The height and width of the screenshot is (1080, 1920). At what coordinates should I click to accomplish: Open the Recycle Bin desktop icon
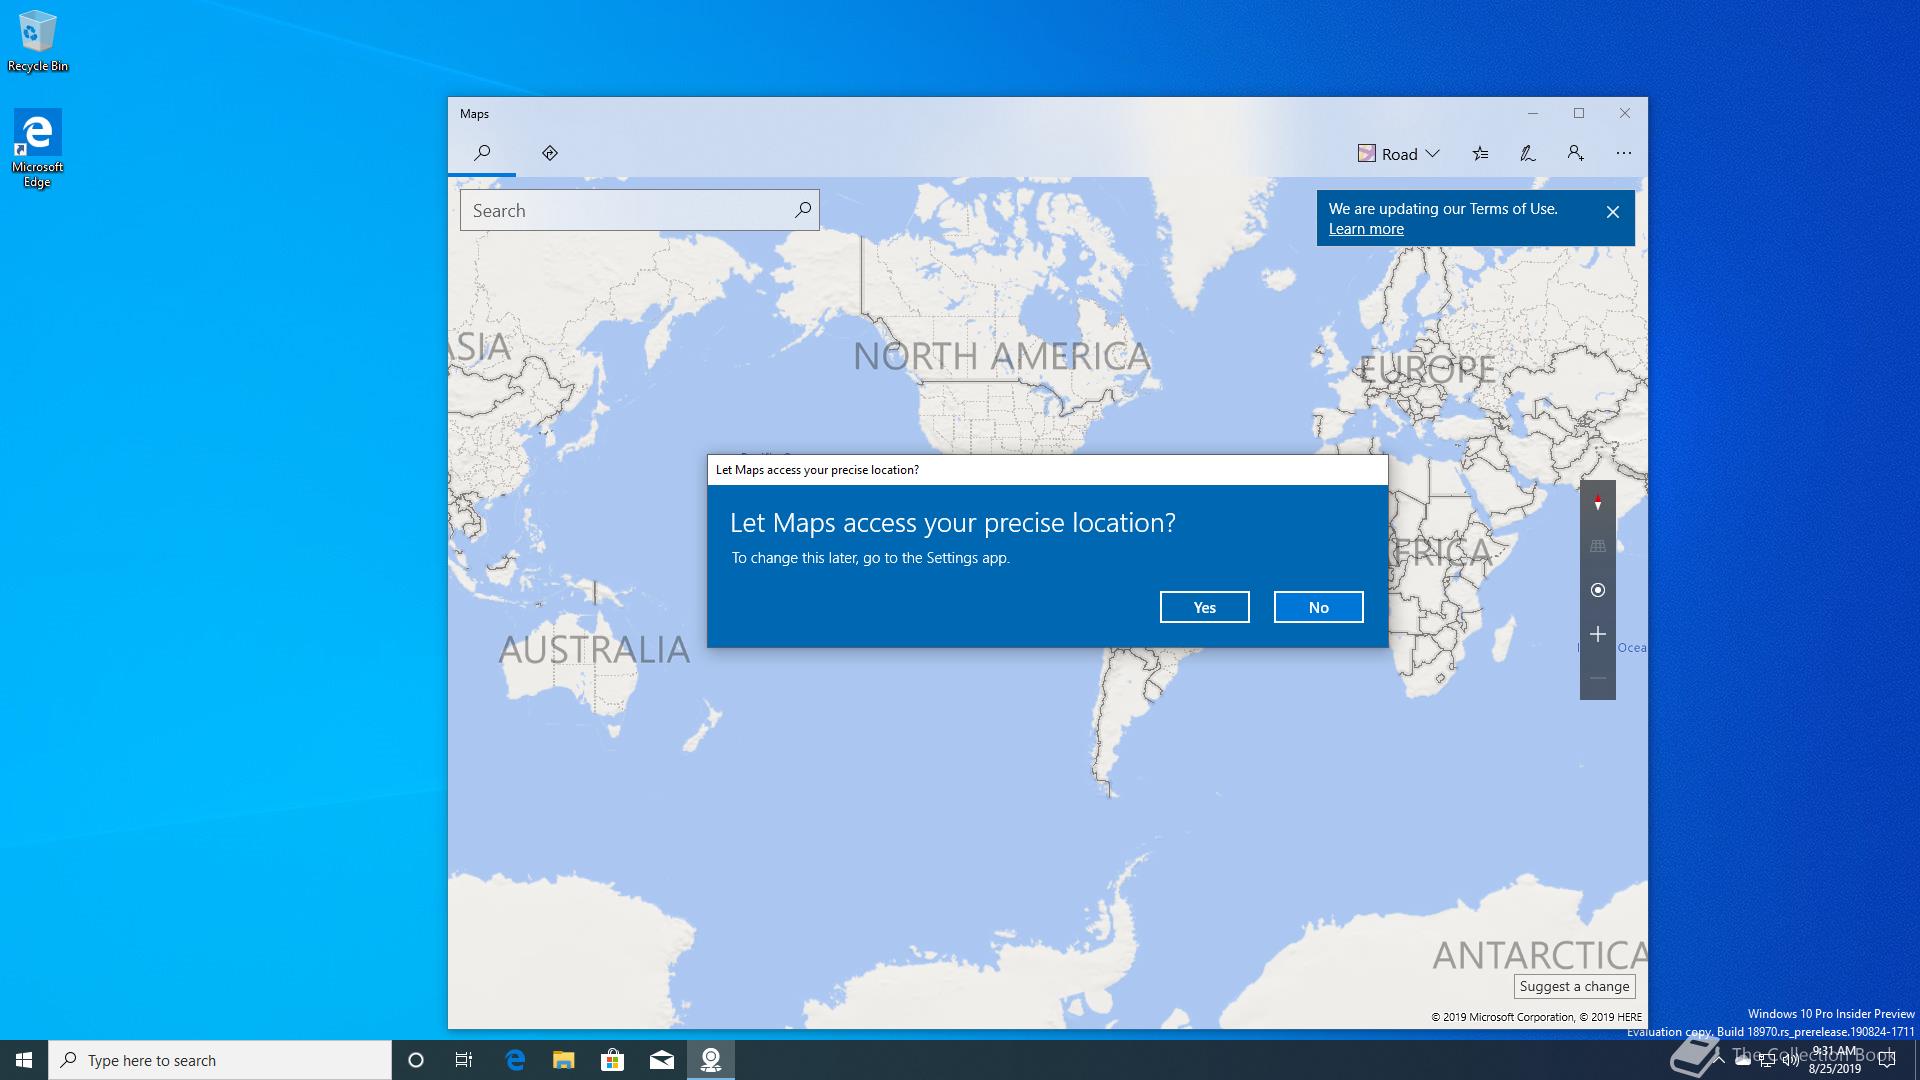point(38,42)
